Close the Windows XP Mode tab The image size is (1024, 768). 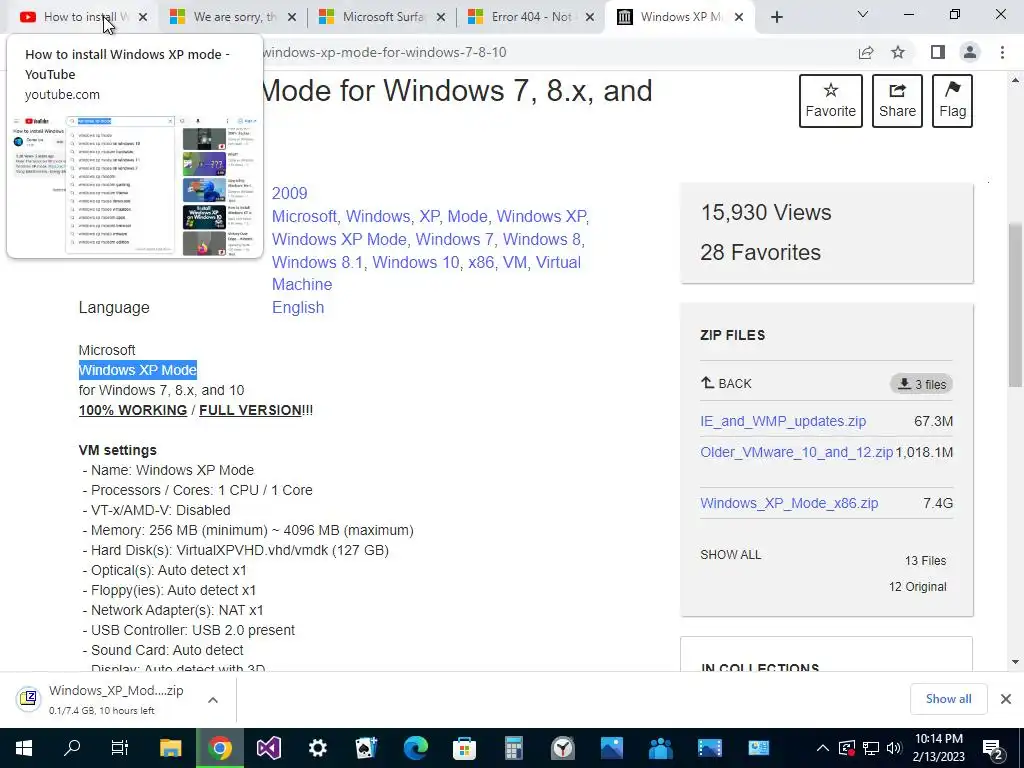point(739,17)
